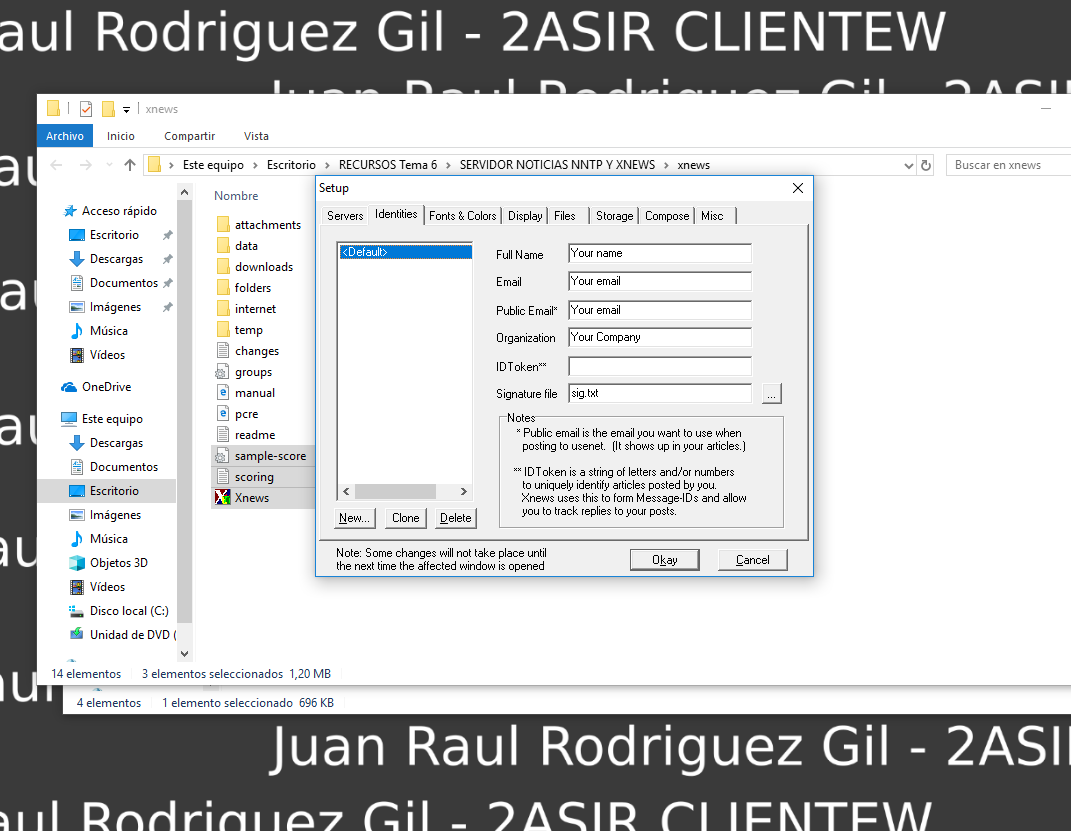Open the Inicio ribbon tab
The height and width of the screenshot is (831, 1071).
(x=121, y=136)
